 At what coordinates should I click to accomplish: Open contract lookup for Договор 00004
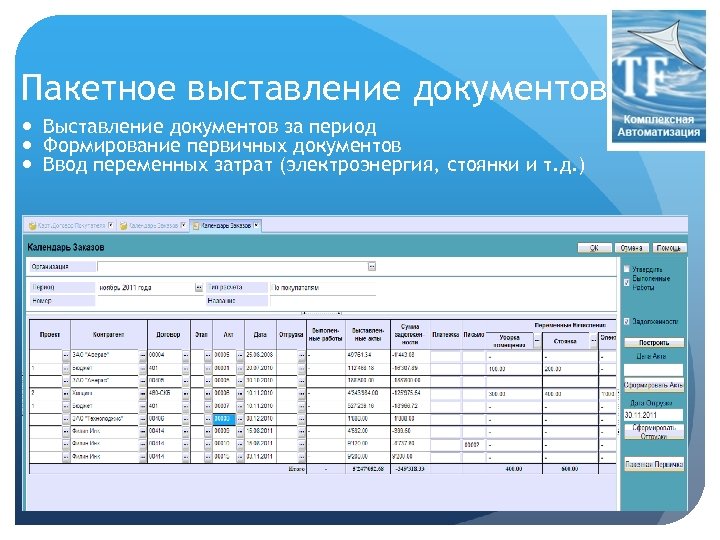[x=186, y=356]
